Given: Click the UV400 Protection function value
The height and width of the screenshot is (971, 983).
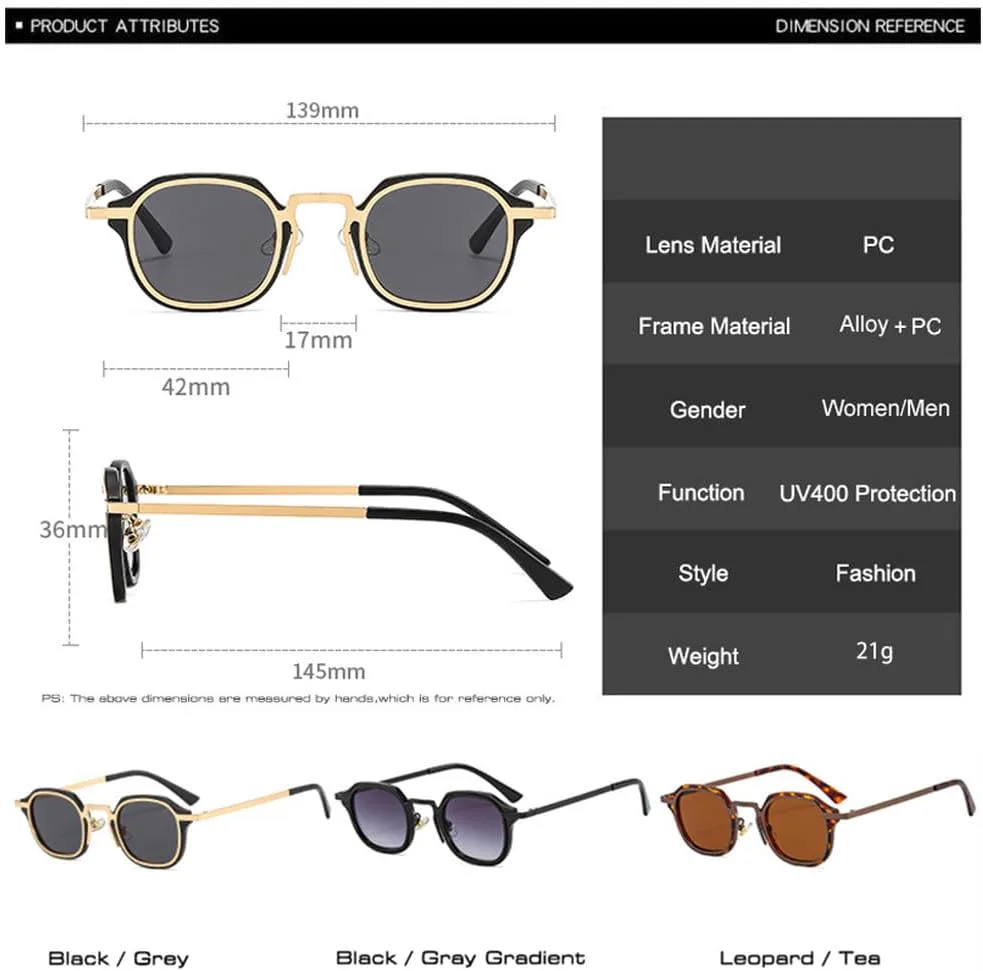Looking at the screenshot, I should tap(868, 493).
